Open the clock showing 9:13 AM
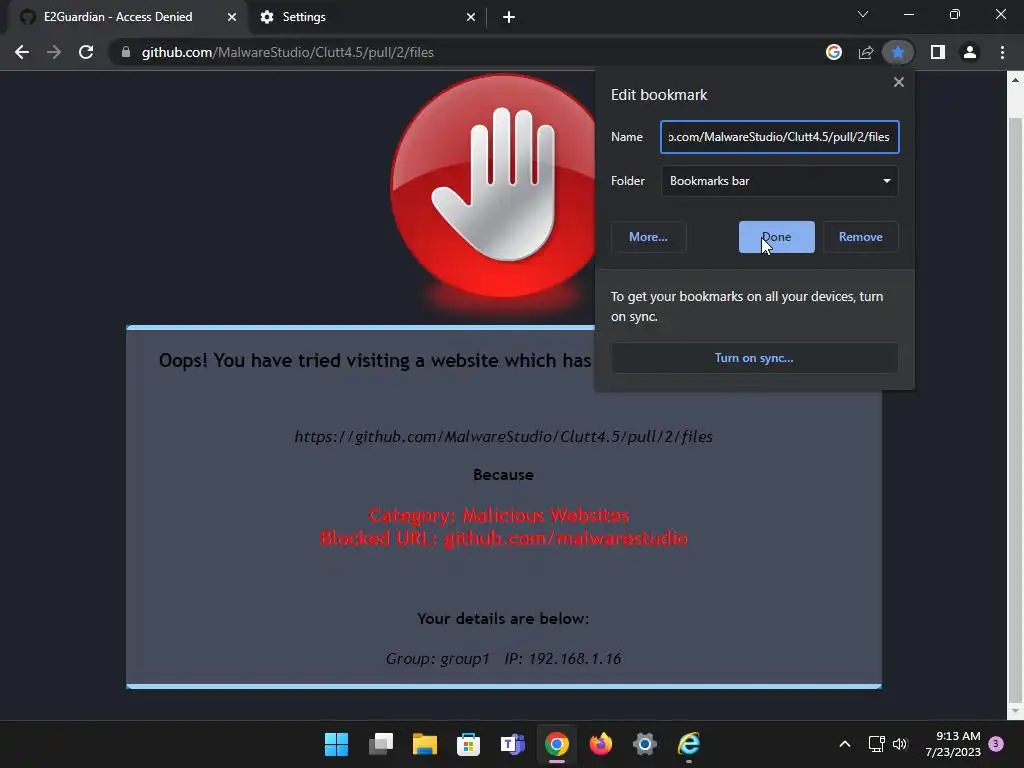1024x768 pixels. [x=953, y=744]
